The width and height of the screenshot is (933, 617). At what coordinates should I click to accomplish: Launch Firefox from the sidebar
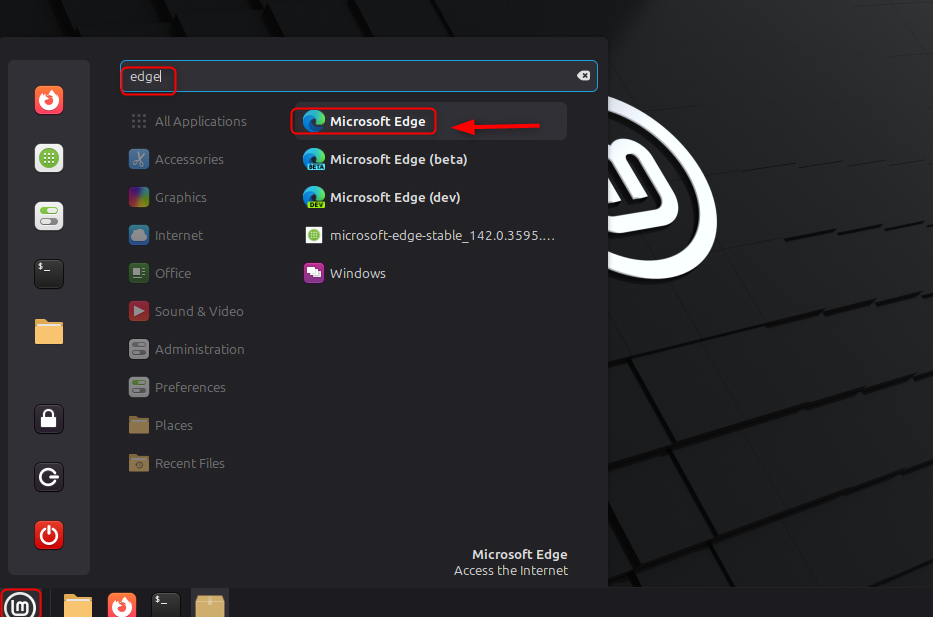pos(49,100)
